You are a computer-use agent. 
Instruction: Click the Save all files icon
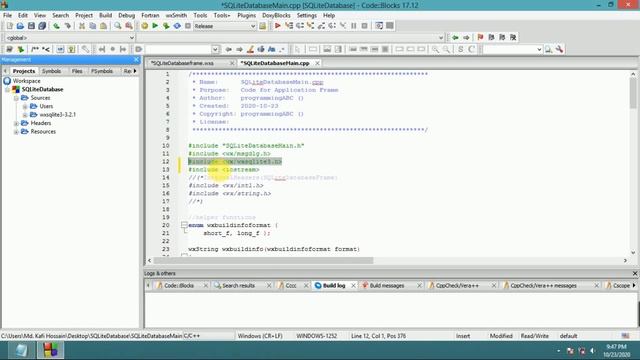click(42, 26)
